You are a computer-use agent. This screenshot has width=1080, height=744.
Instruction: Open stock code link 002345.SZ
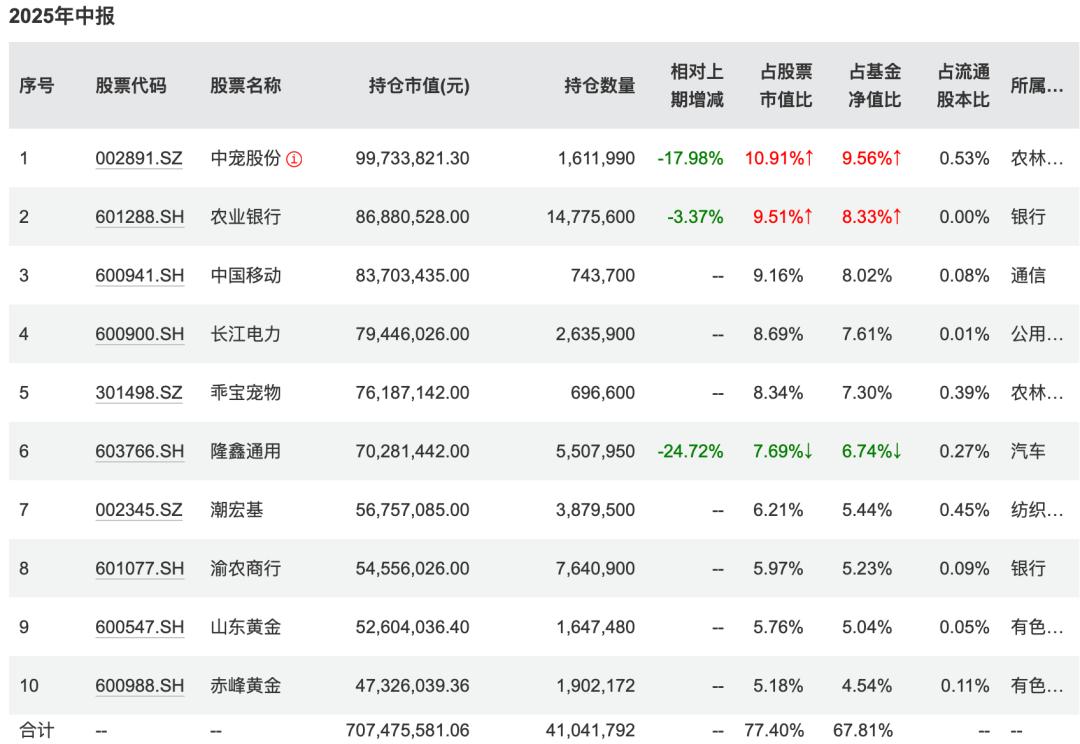click(x=139, y=510)
